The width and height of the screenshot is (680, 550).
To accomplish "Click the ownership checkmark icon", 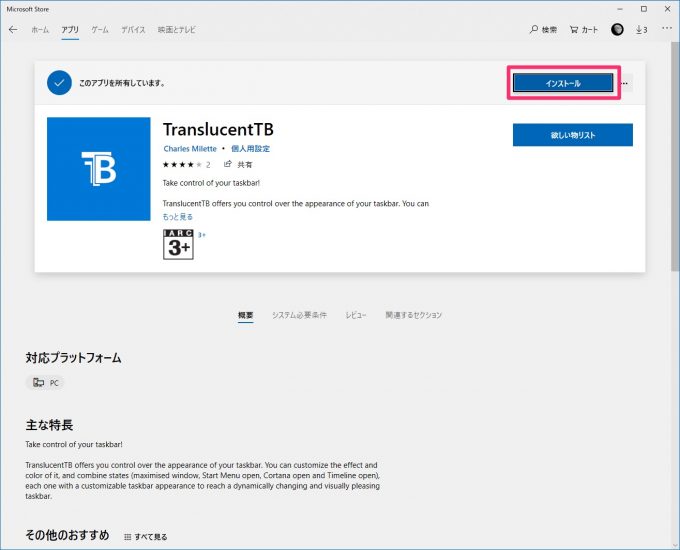I will tap(59, 82).
